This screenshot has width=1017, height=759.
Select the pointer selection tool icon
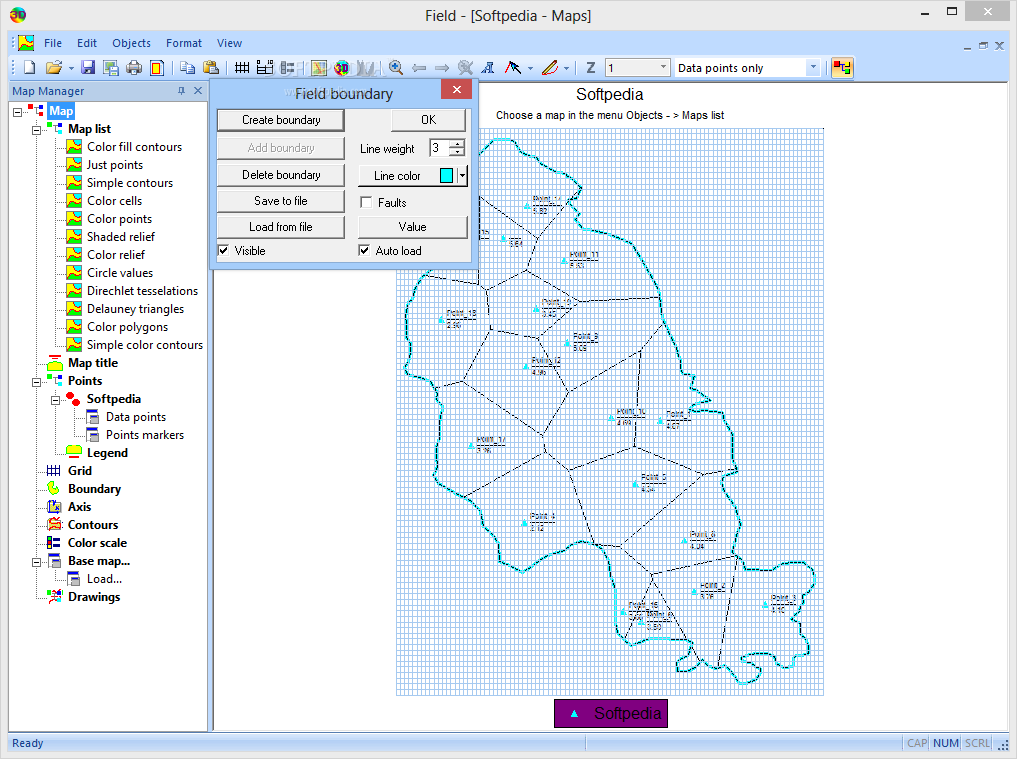point(512,67)
